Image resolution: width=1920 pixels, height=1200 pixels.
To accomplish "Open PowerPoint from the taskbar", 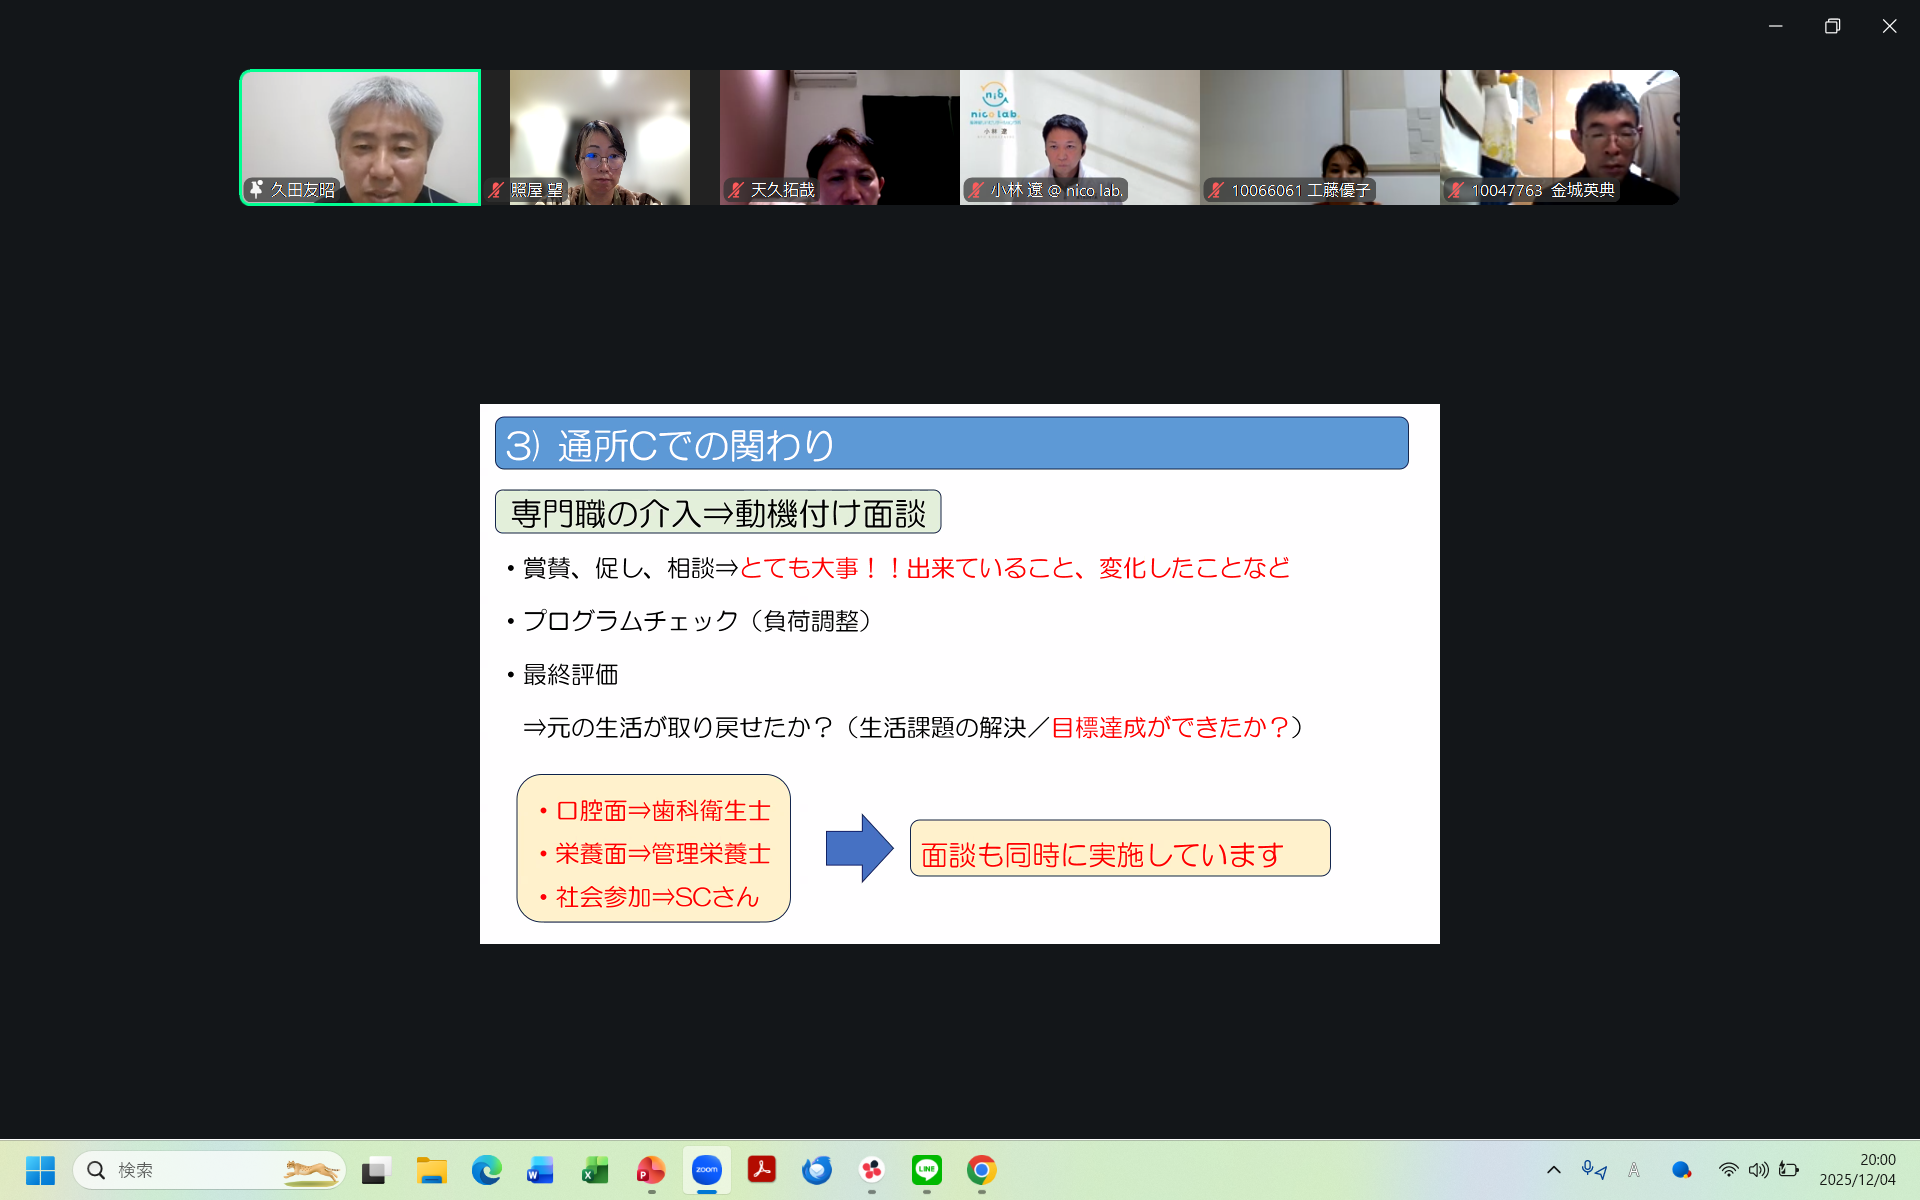I will tap(651, 1169).
